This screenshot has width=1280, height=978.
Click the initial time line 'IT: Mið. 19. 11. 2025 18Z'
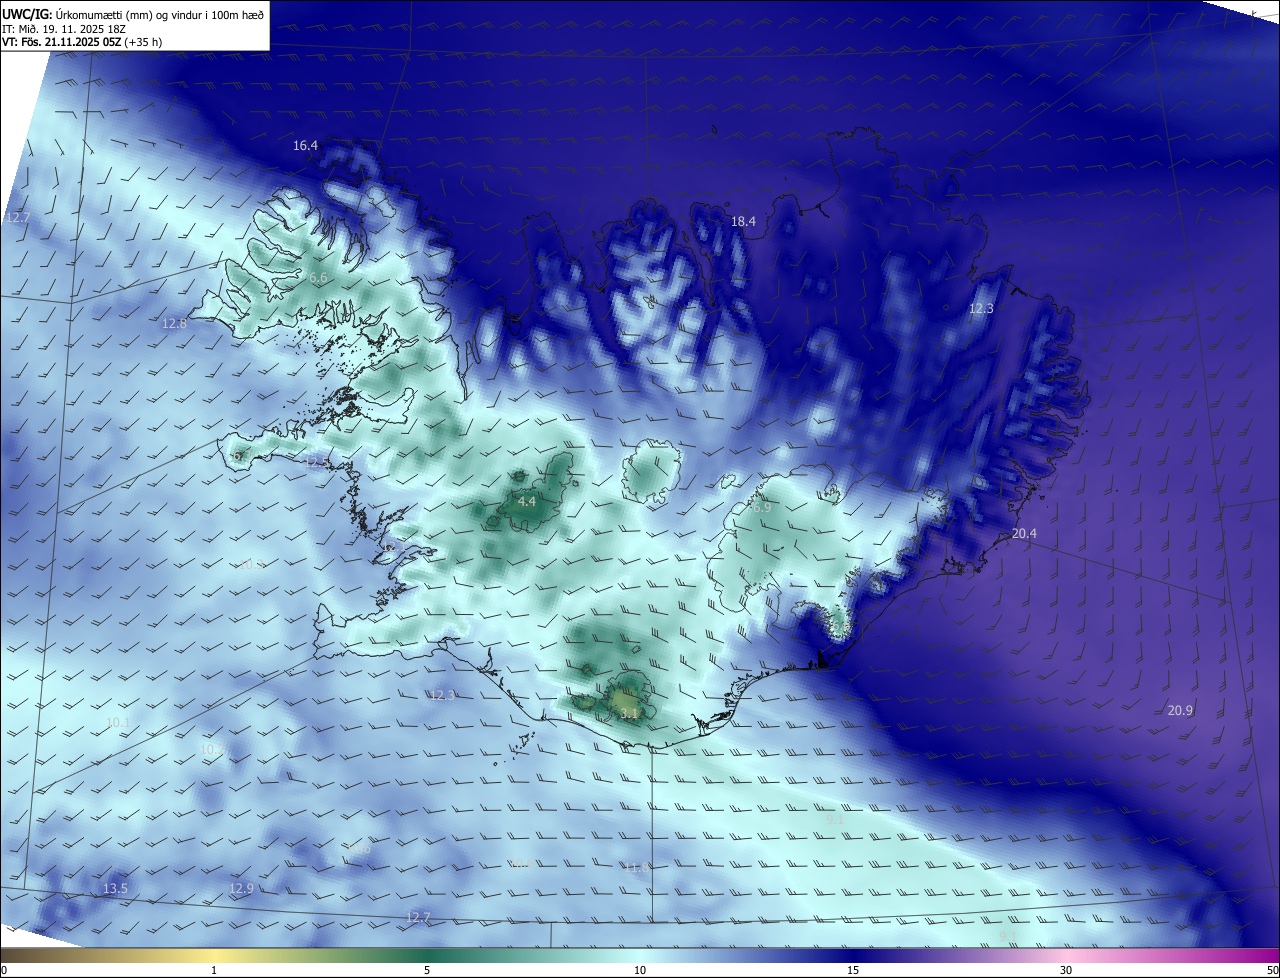[x=63, y=29]
